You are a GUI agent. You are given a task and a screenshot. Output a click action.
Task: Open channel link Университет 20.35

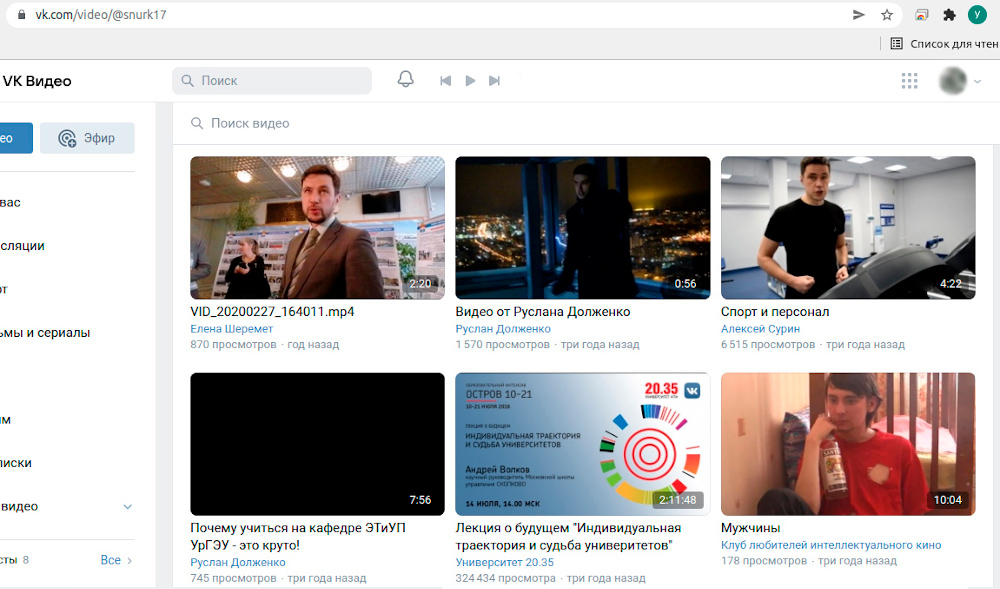pyautogui.click(x=504, y=562)
